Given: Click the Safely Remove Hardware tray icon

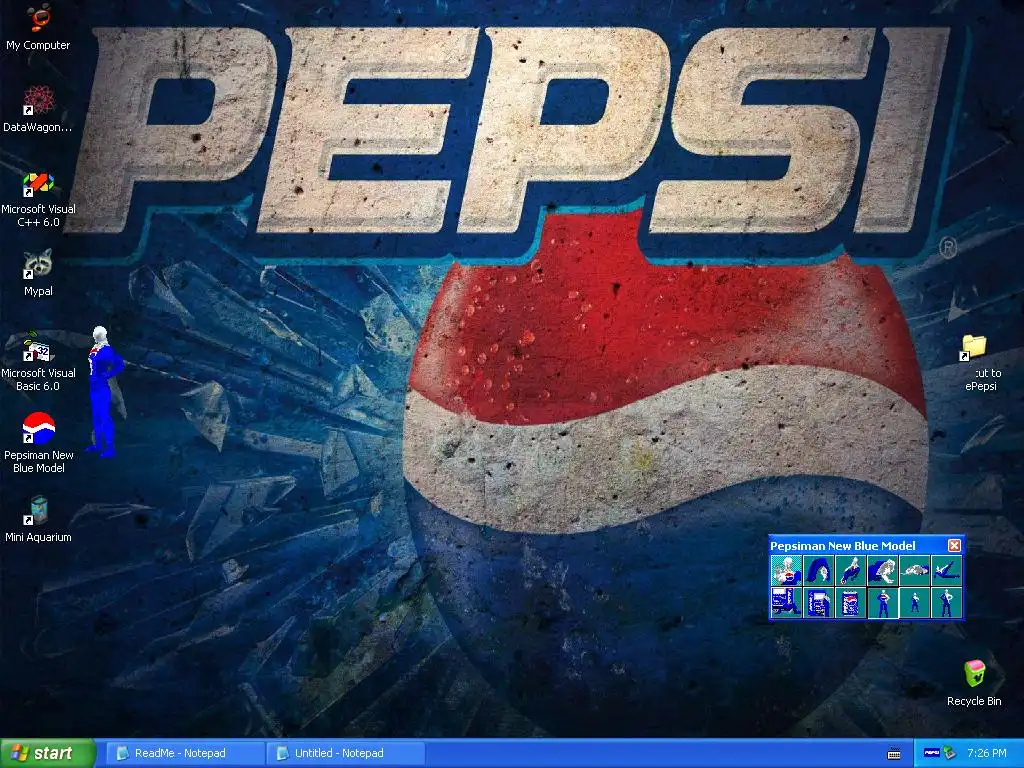Looking at the screenshot, I should [949, 753].
